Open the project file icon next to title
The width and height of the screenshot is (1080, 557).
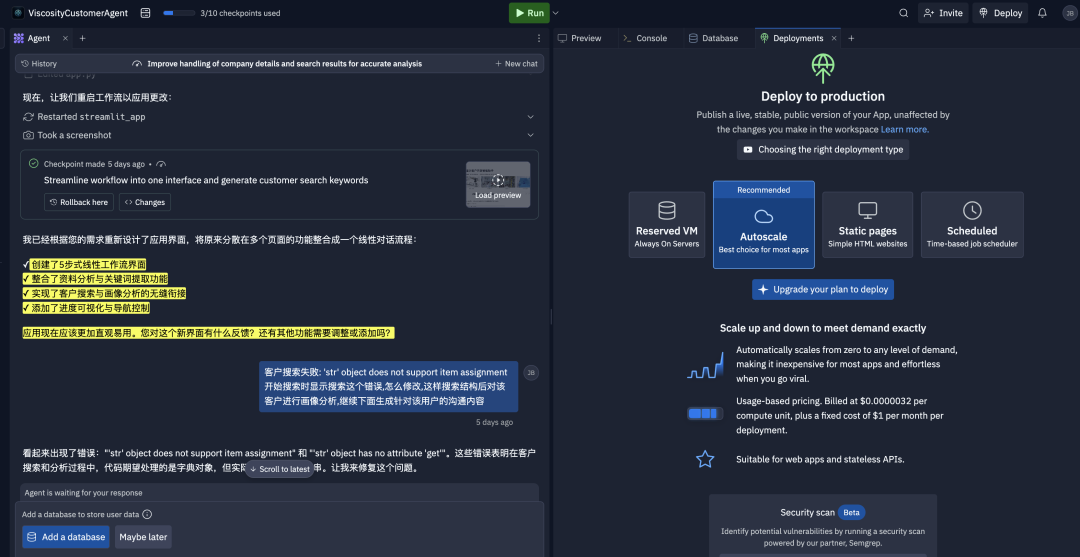pyautogui.click(x=146, y=13)
